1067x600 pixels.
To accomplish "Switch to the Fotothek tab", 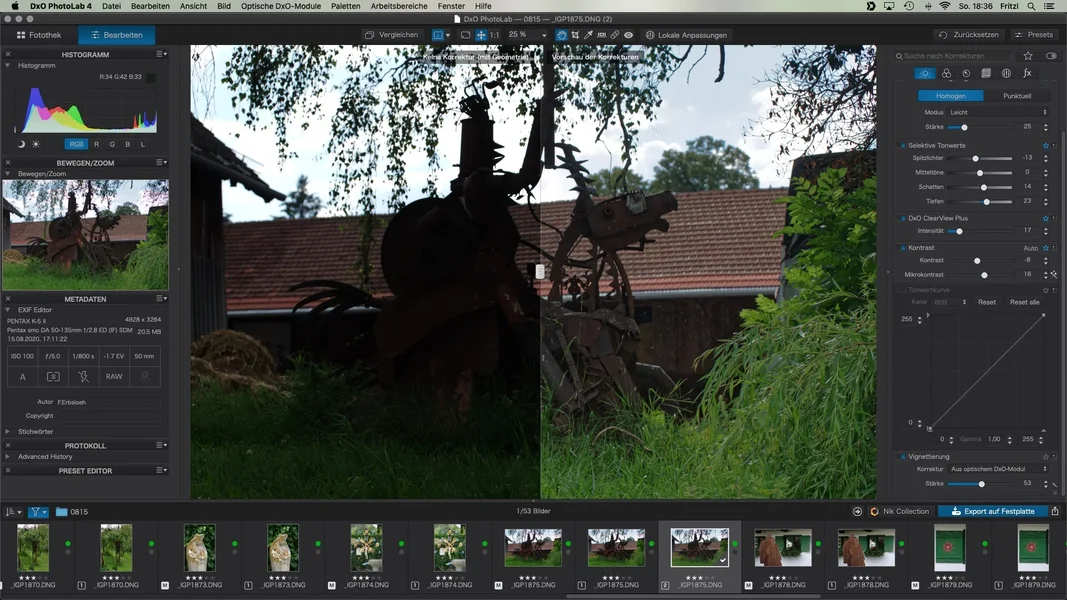I will pos(39,35).
